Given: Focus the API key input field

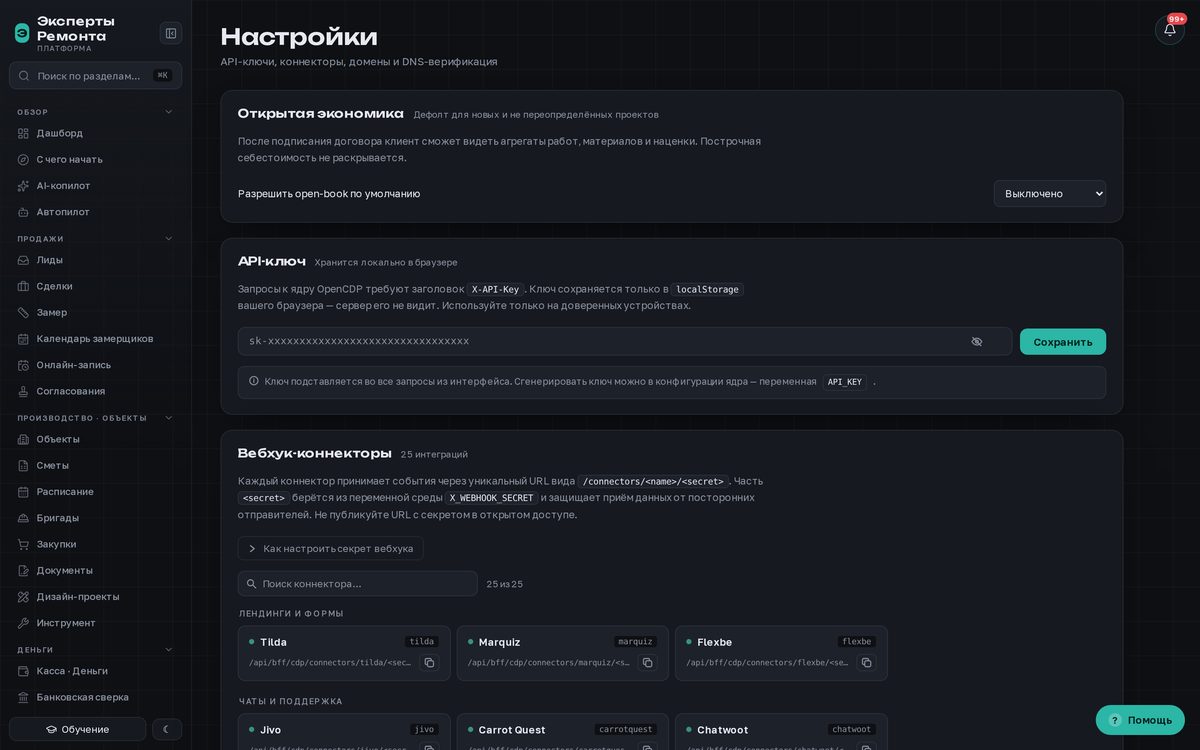Looking at the screenshot, I should click(625, 341).
